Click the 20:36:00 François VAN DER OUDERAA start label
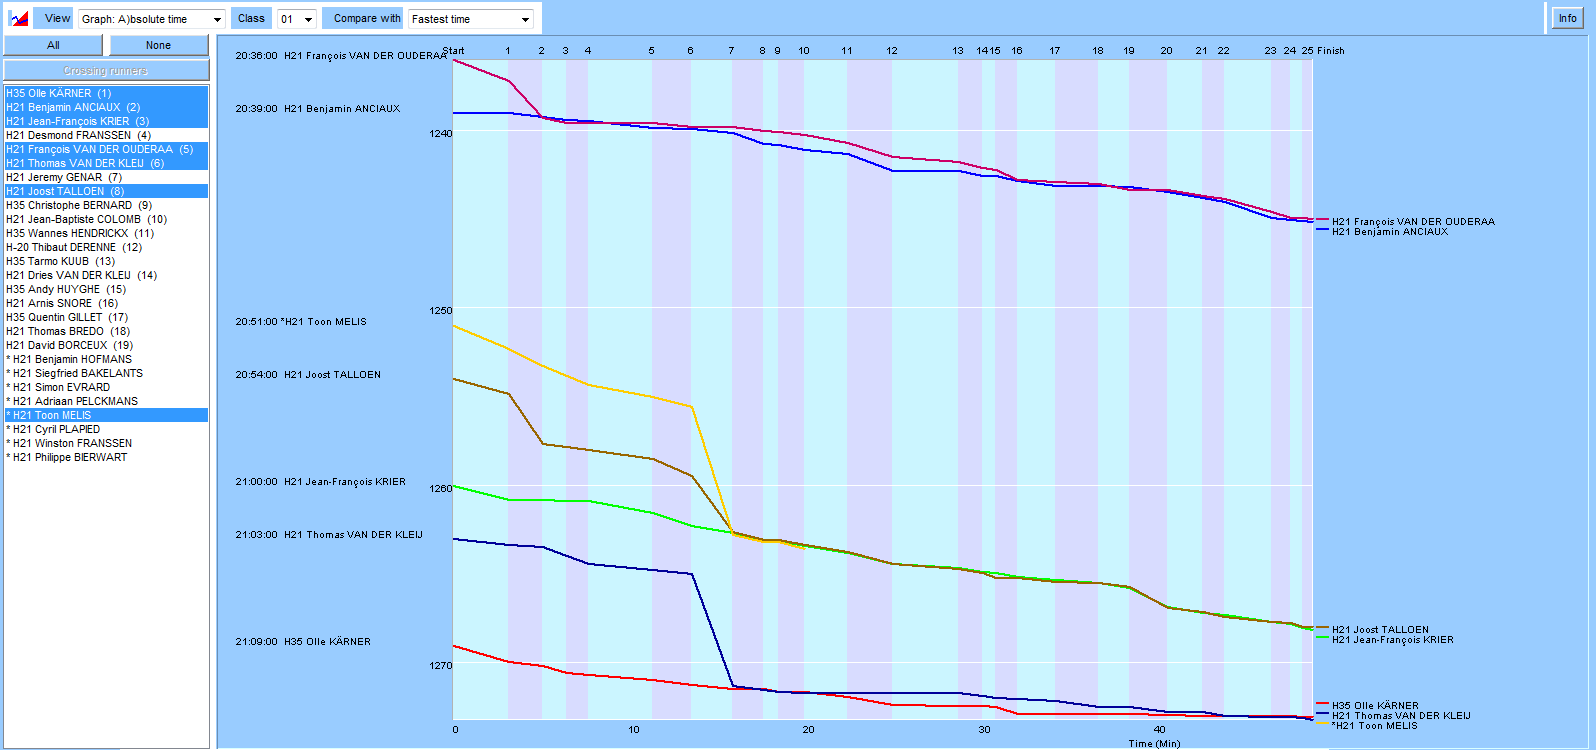Image resolution: width=1596 pixels, height=750 pixels. (341, 56)
